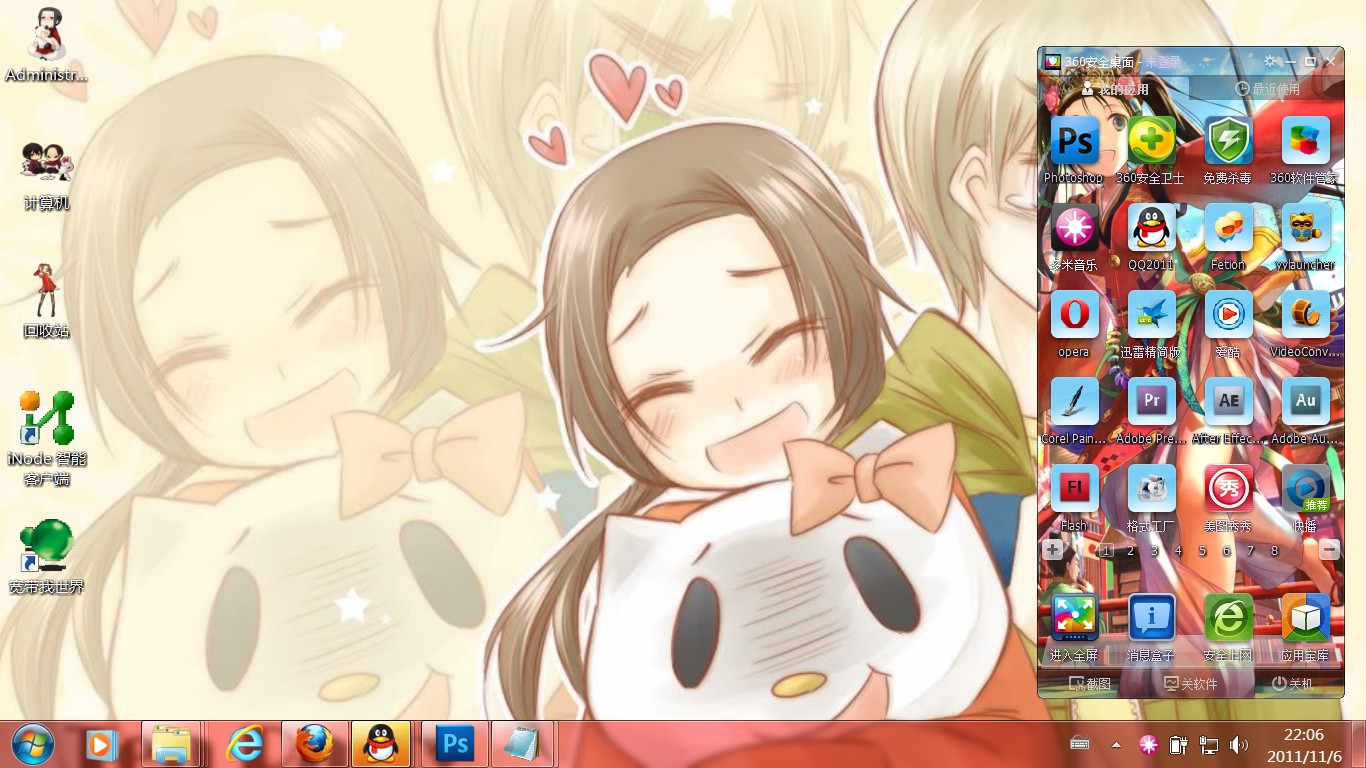The width and height of the screenshot is (1366, 768).
Task: Click the 关软件 button
Action: 1191,684
